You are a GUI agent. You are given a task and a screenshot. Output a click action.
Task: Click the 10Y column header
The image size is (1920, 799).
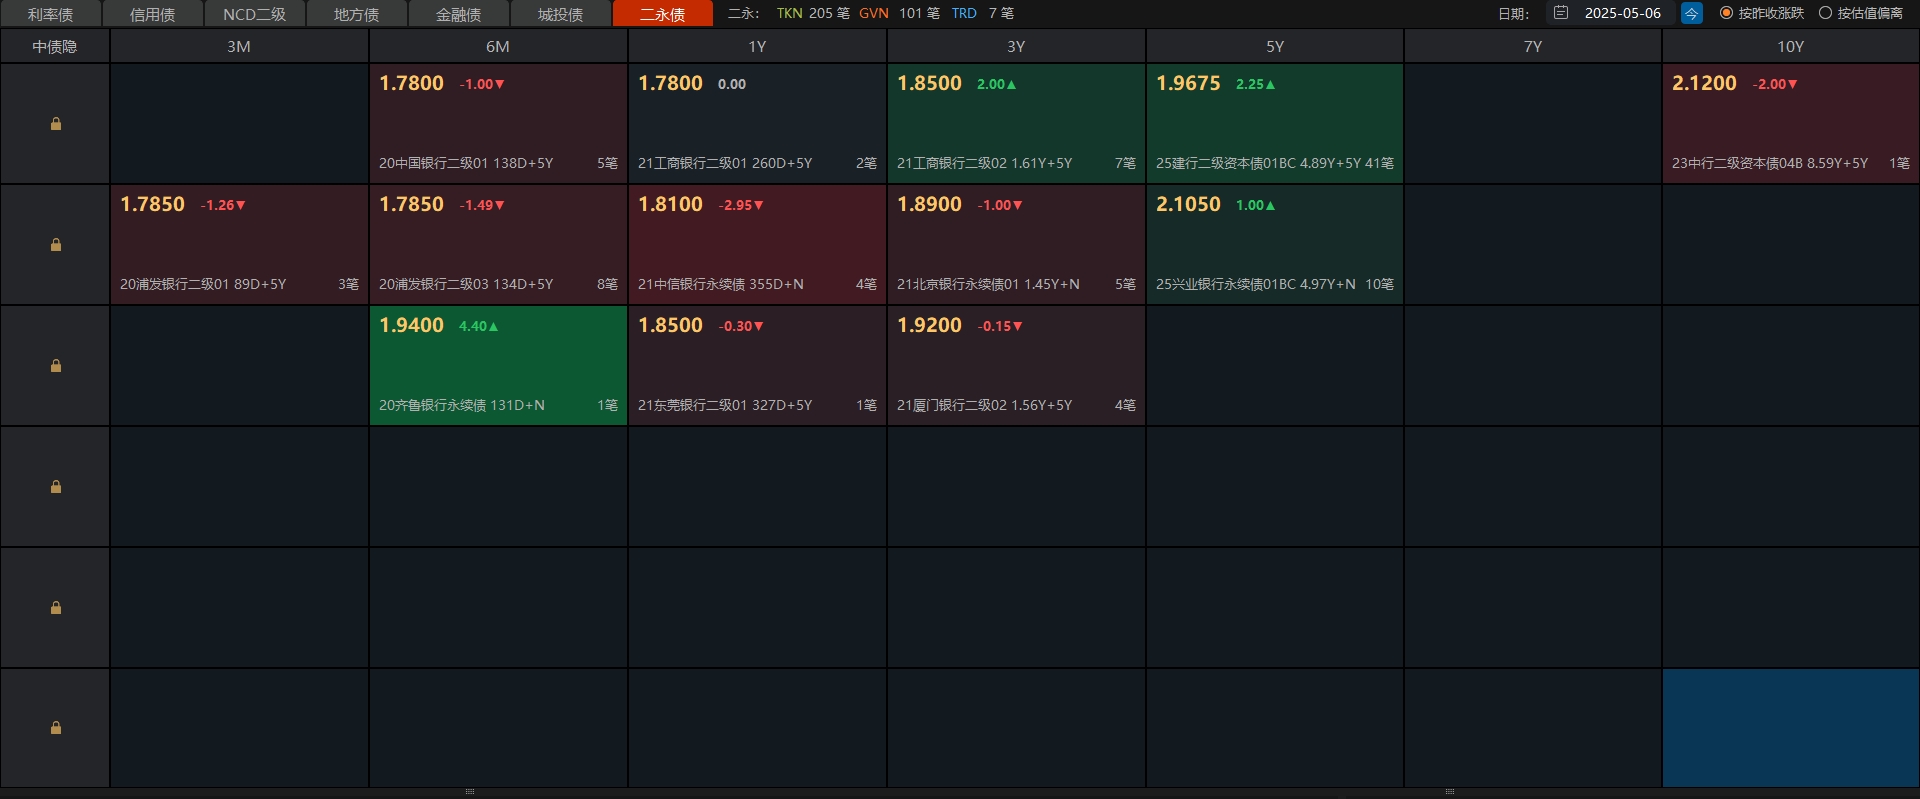tap(1791, 47)
